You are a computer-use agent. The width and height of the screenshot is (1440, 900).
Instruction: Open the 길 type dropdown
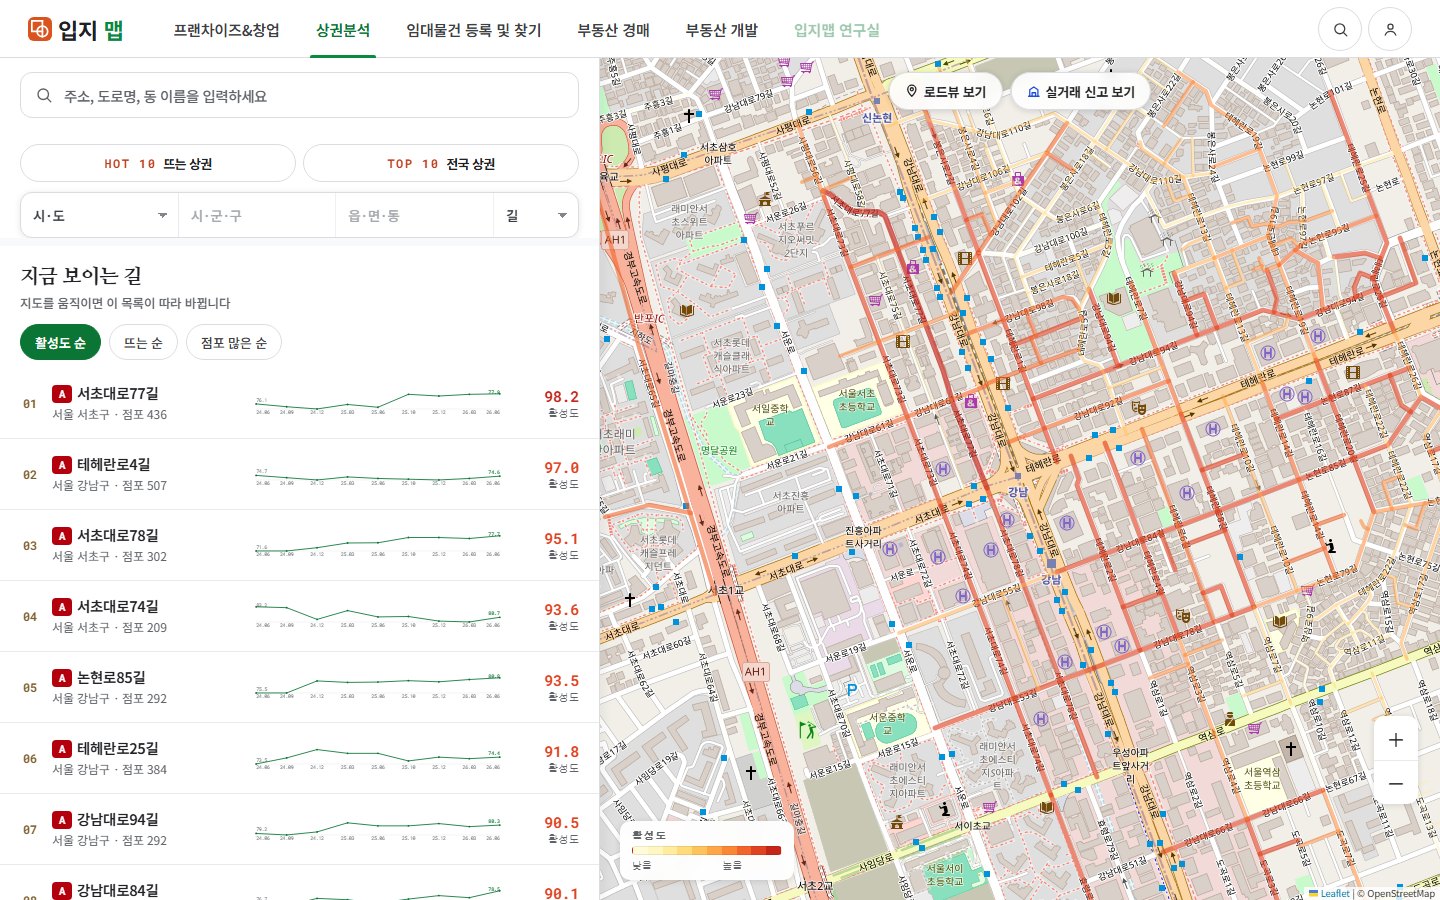[536, 215]
